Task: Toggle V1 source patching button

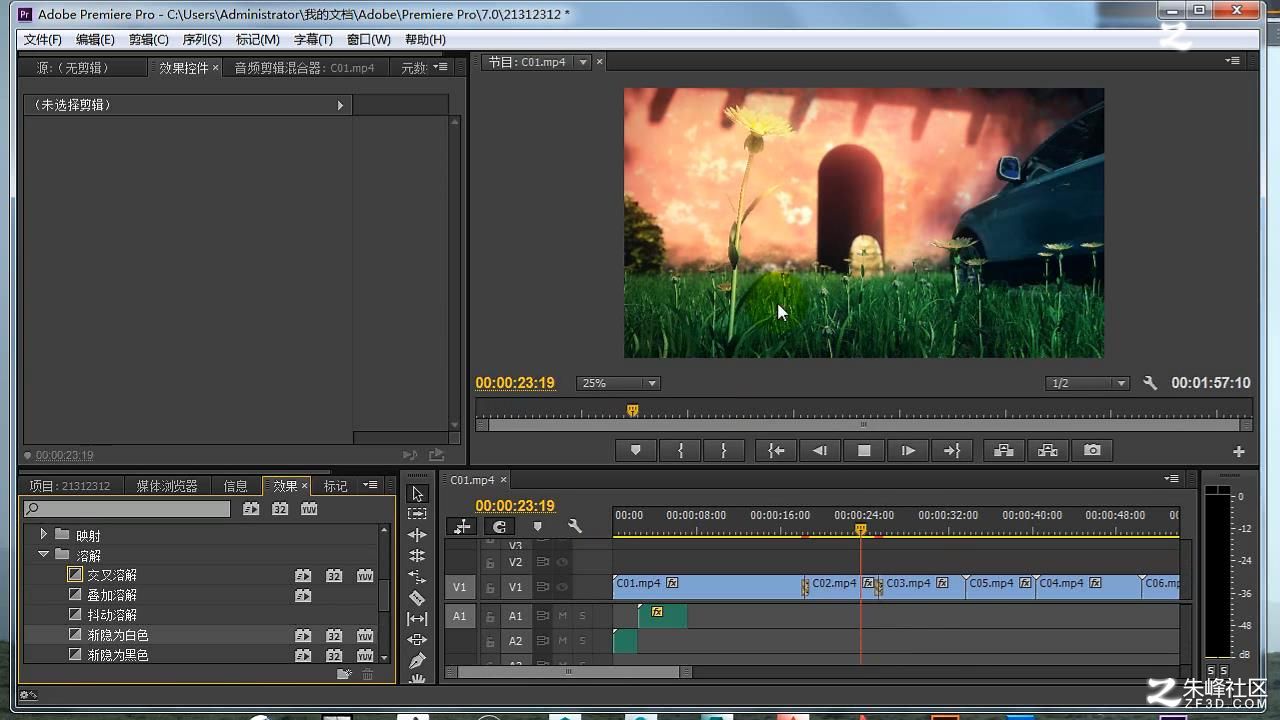Action: point(459,588)
